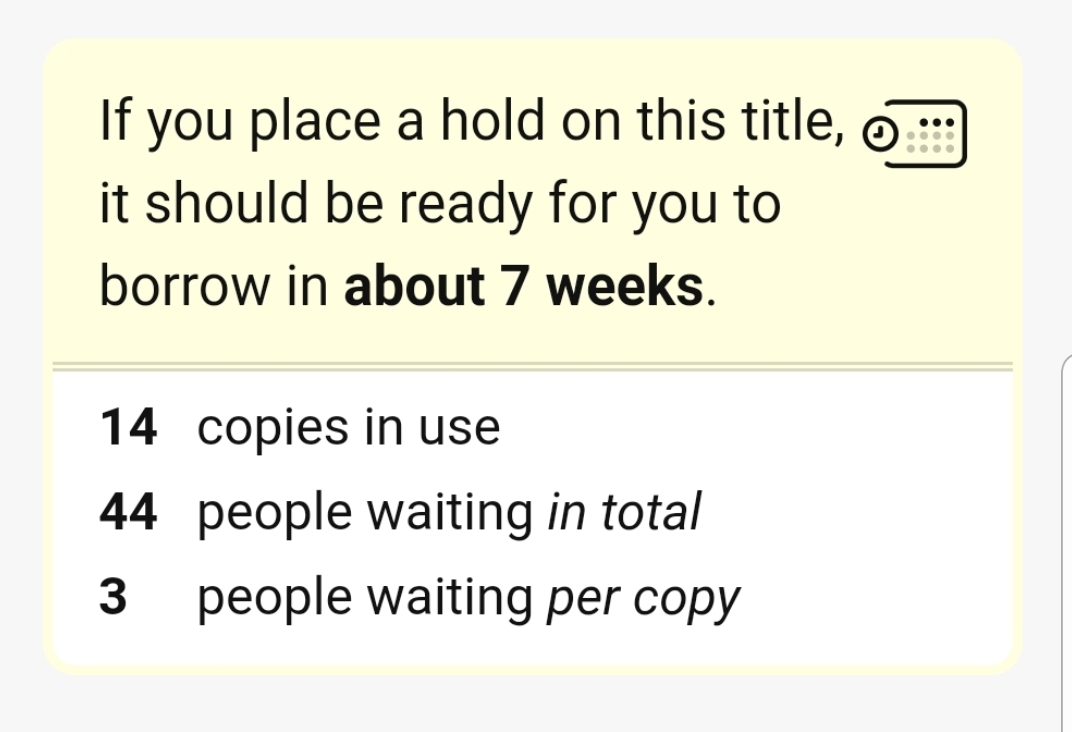Tap the bold "about 7 weeks" estimate
This screenshot has height=732, width=1072.
524,288
